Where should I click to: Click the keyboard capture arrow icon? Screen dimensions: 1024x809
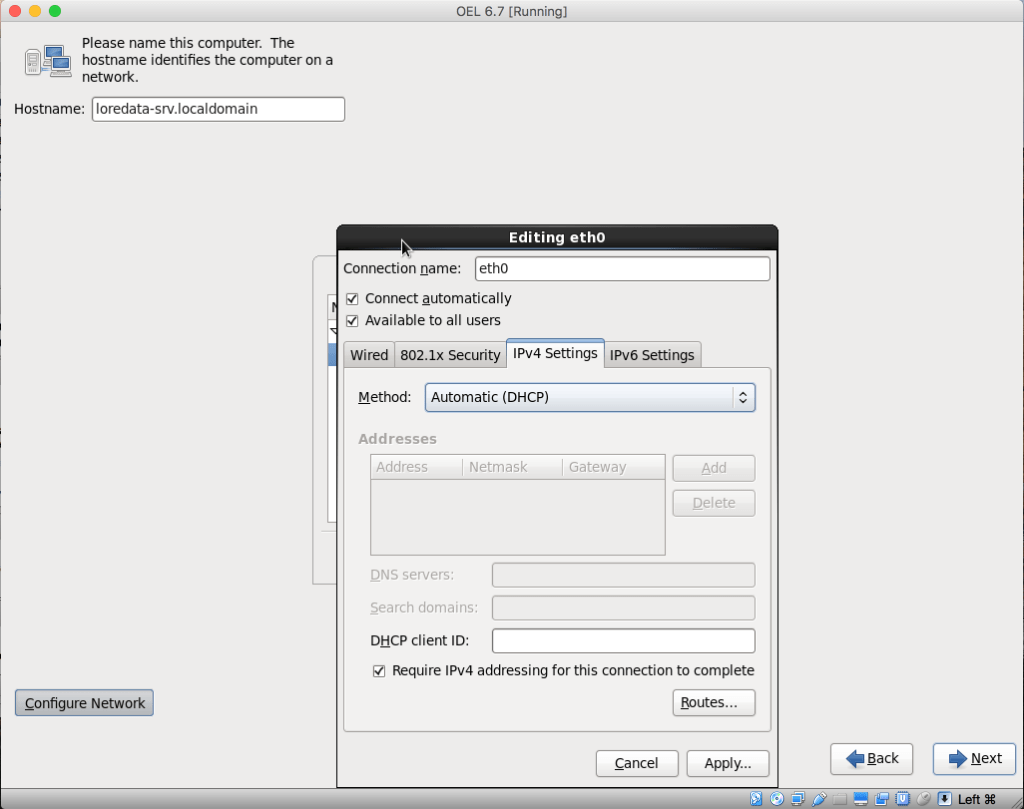pos(944,799)
